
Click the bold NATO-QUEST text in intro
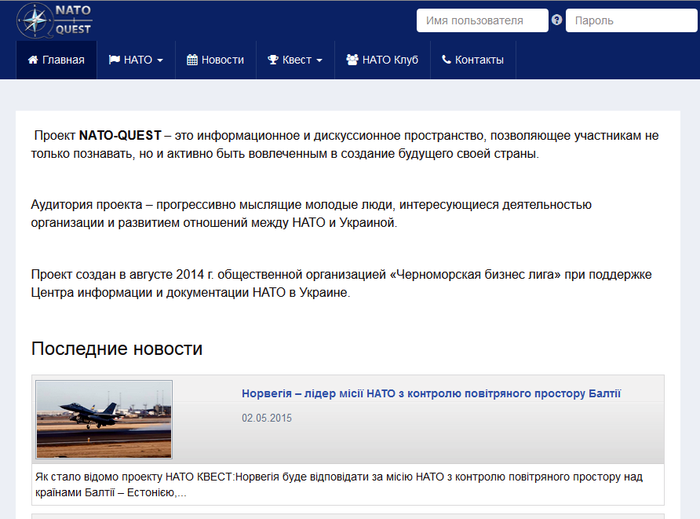120,135
